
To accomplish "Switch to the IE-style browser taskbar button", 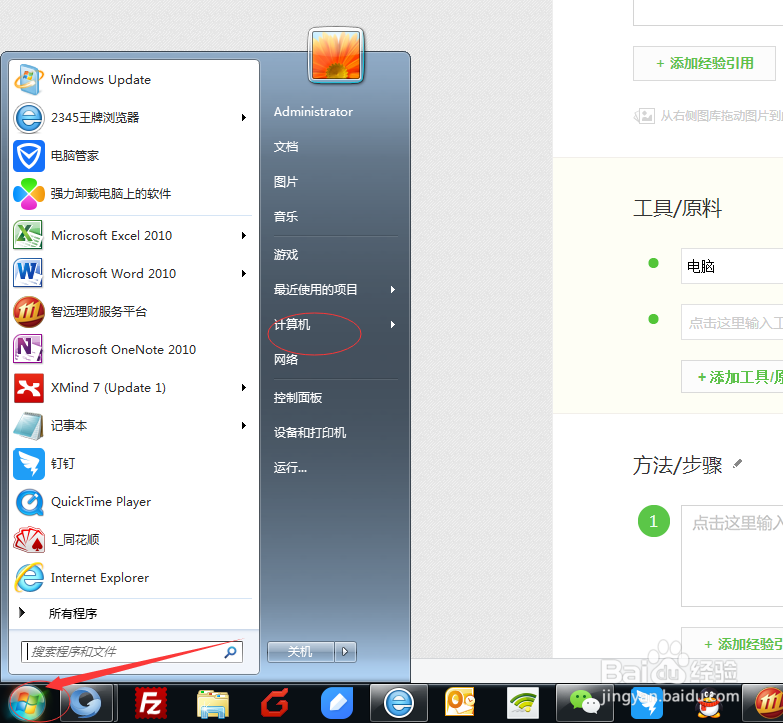I will [399, 704].
